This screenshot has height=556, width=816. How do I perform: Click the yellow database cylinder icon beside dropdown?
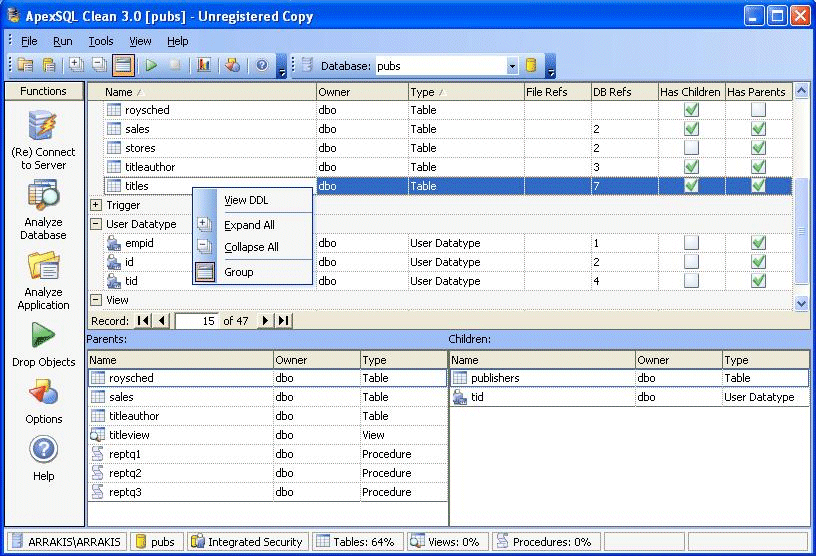531,66
